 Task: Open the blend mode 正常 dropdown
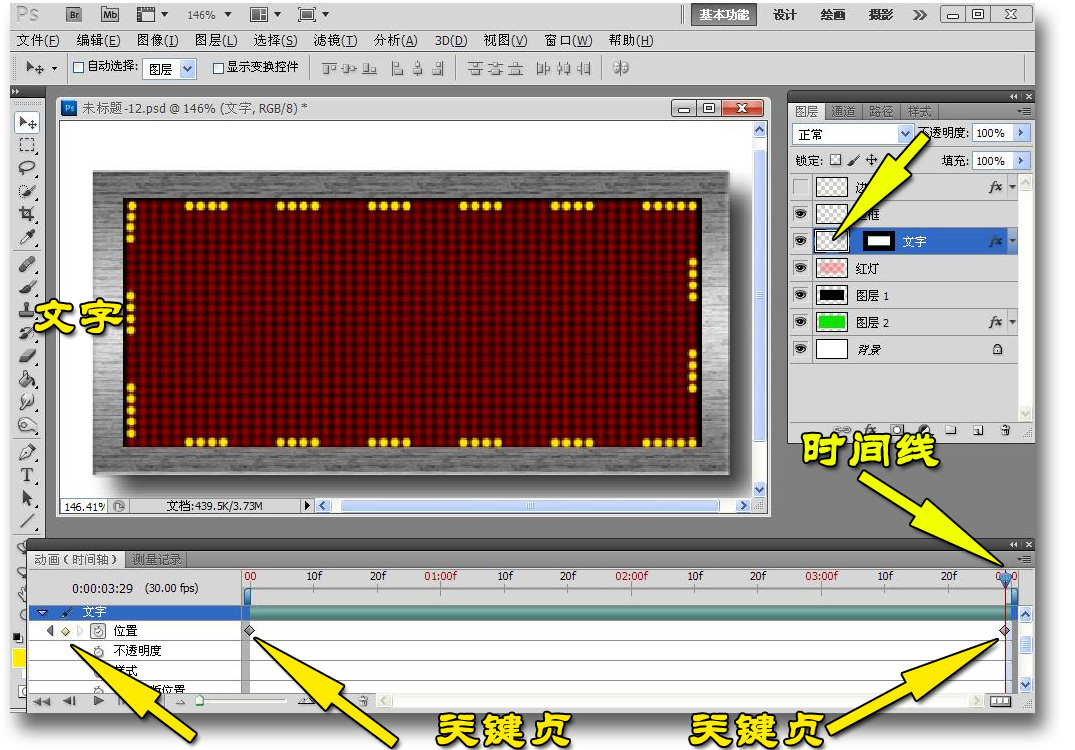point(853,134)
